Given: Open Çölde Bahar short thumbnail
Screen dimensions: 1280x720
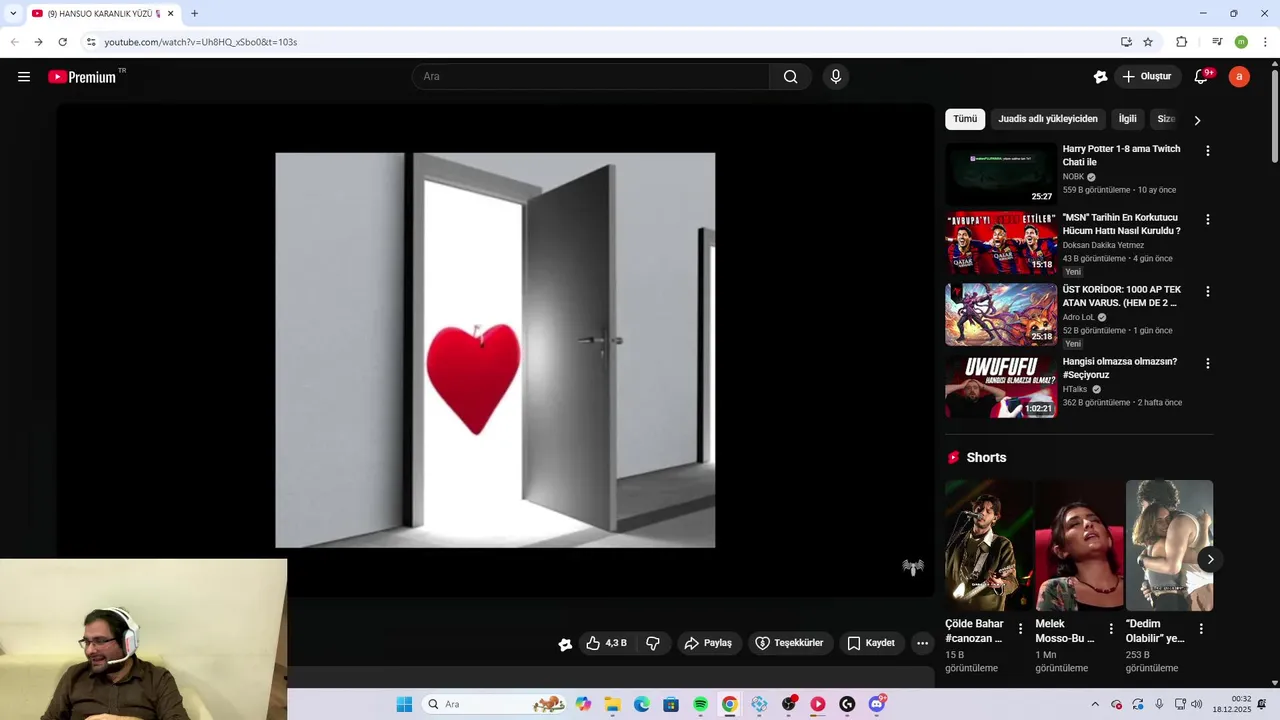Looking at the screenshot, I should click(989, 545).
